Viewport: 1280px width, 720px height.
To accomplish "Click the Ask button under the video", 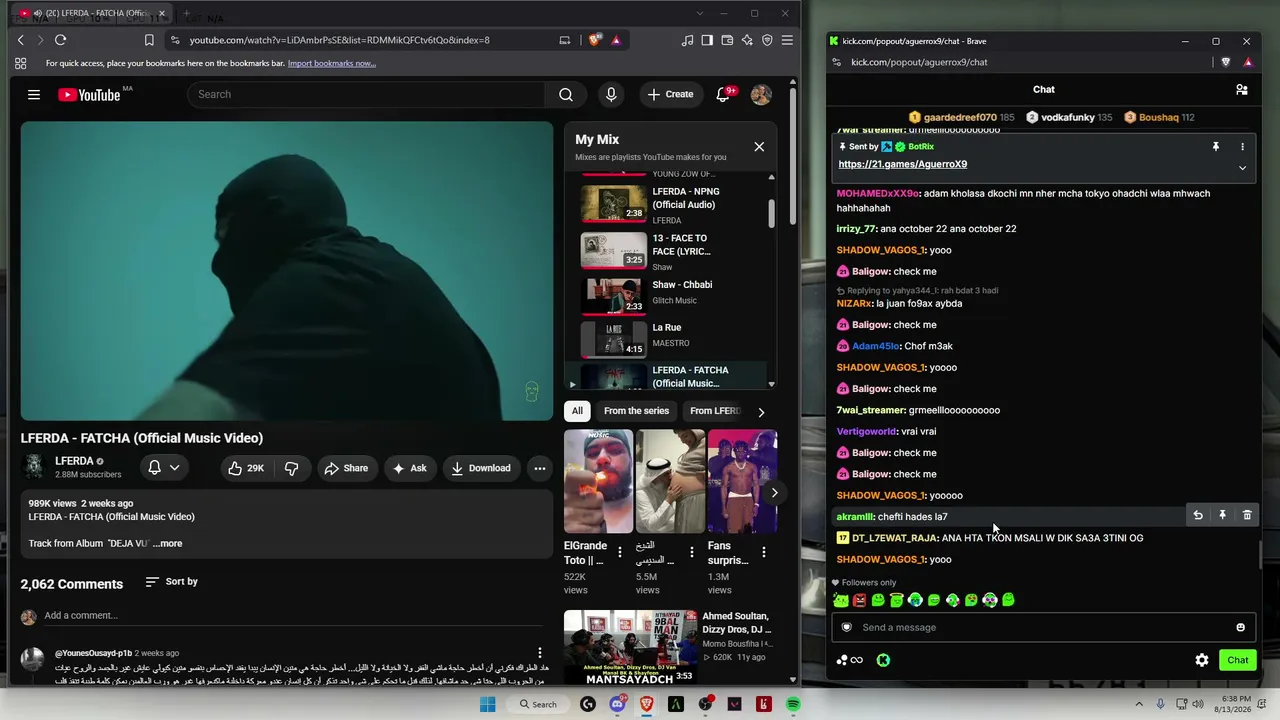I will click(x=409, y=468).
